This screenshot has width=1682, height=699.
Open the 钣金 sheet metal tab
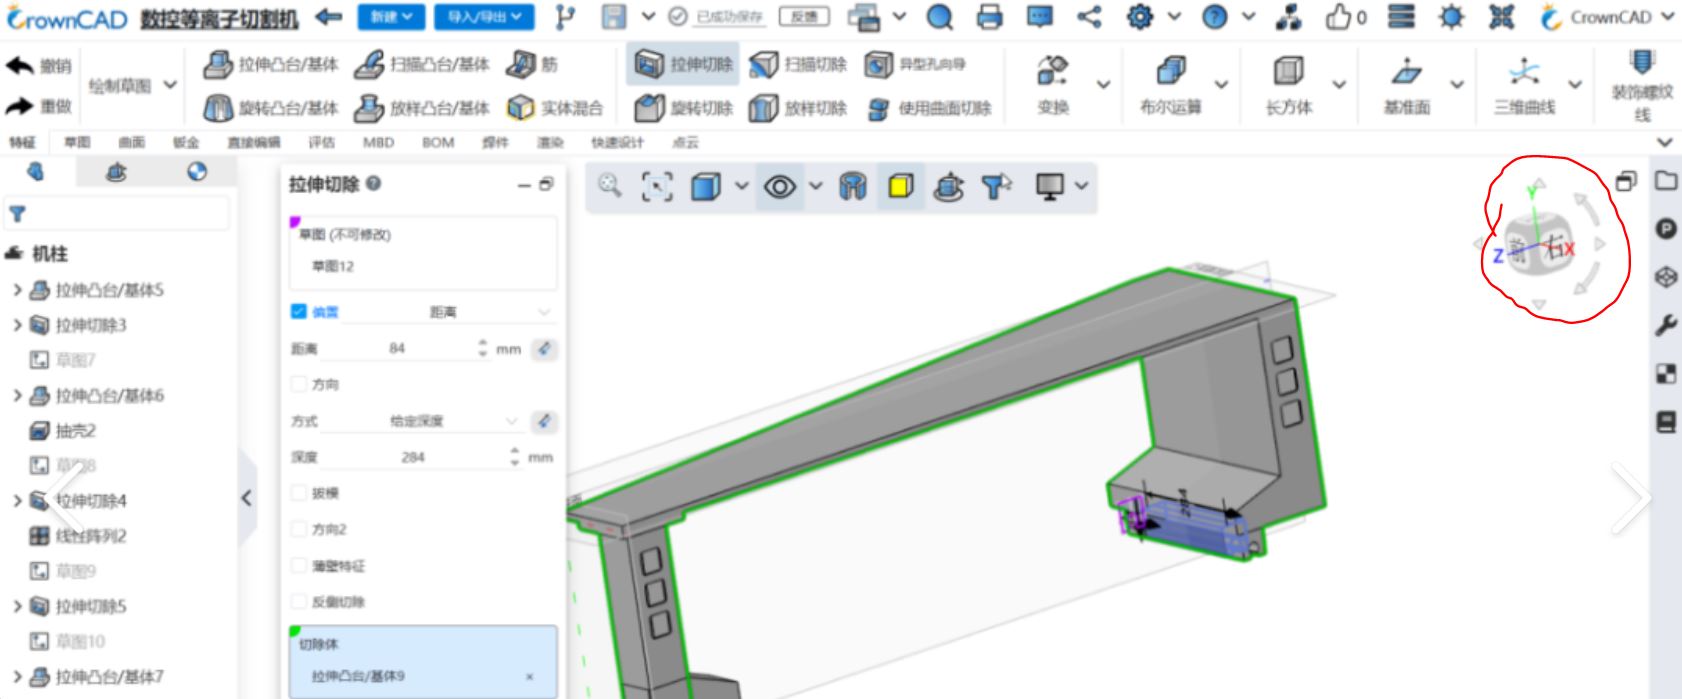coord(186,142)
